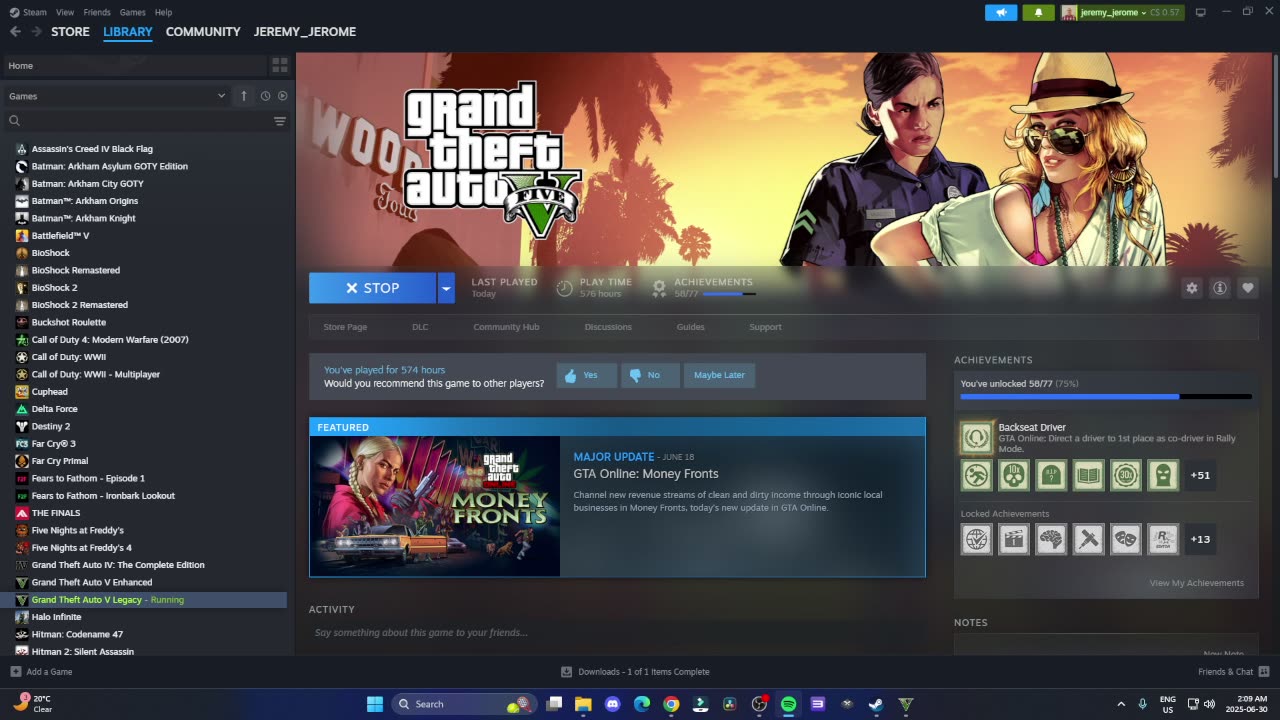1280x720 pixels.
Task: Go forward with the navigation arrow
Action: coord(36,32)
